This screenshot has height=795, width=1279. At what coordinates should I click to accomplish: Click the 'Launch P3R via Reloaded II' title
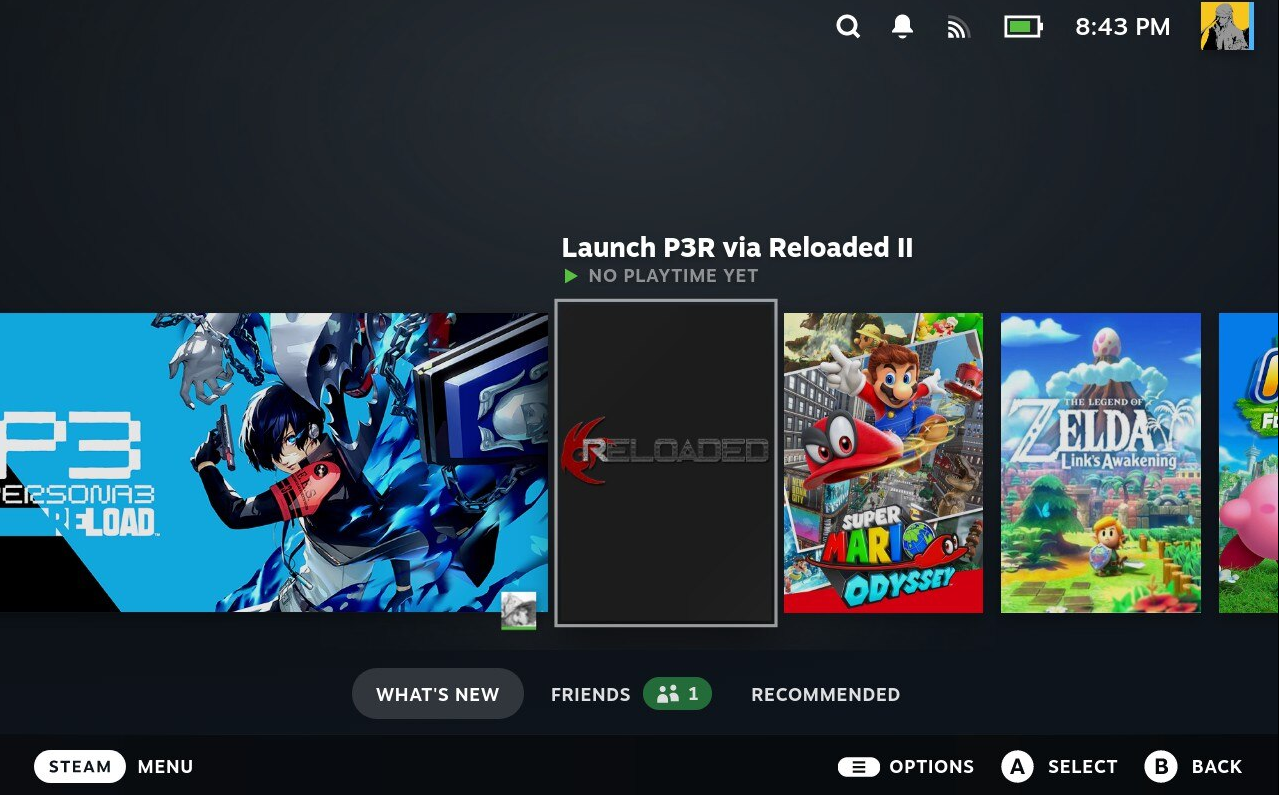[x=737, y=247]
